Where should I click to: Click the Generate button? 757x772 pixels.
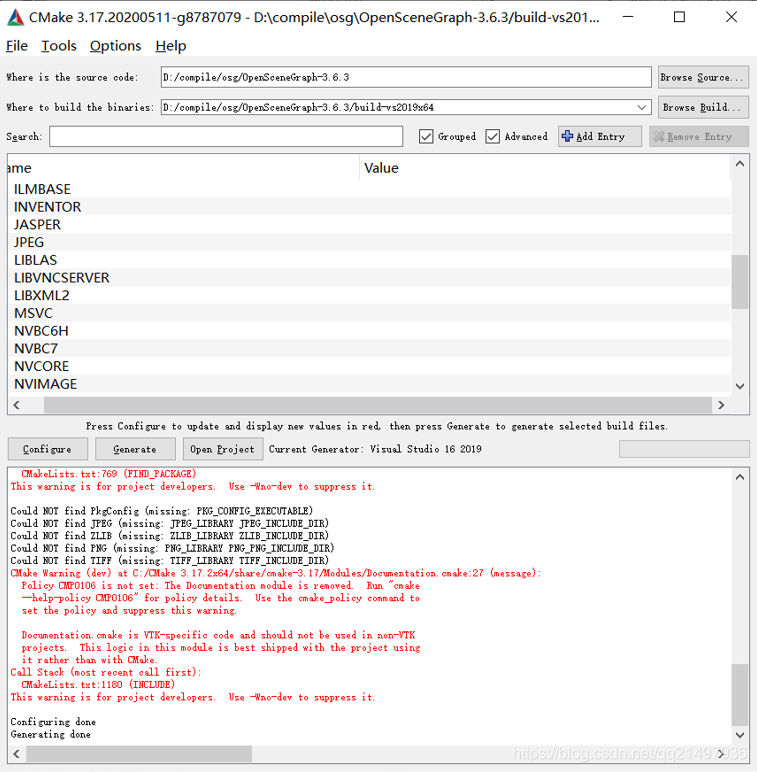click(135, 449)
